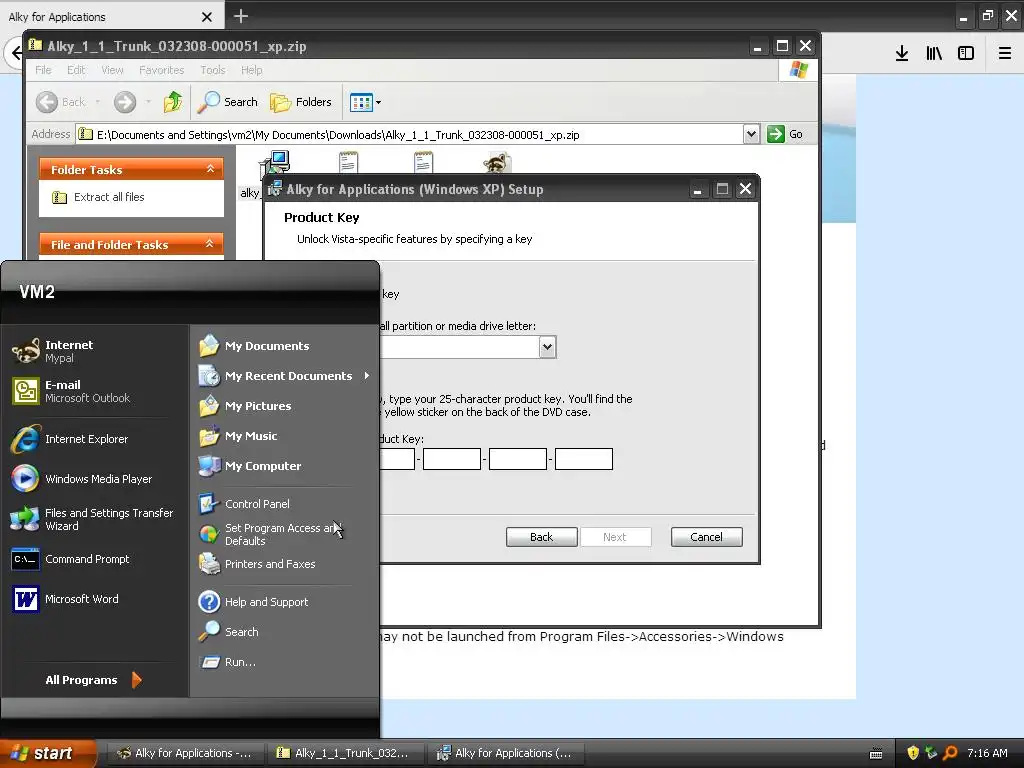The image size is (1024, 768).
Task: Click the Go button
Action: point(785,134)
